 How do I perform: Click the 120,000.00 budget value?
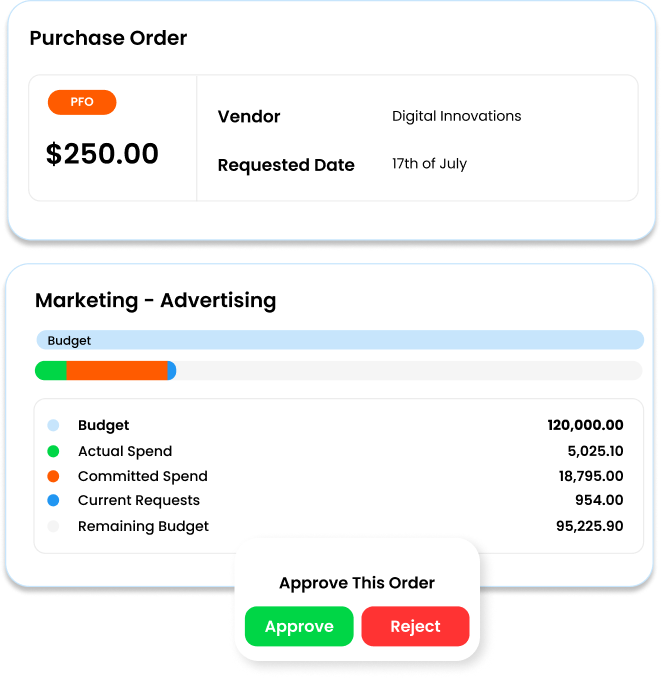(585, 425)
